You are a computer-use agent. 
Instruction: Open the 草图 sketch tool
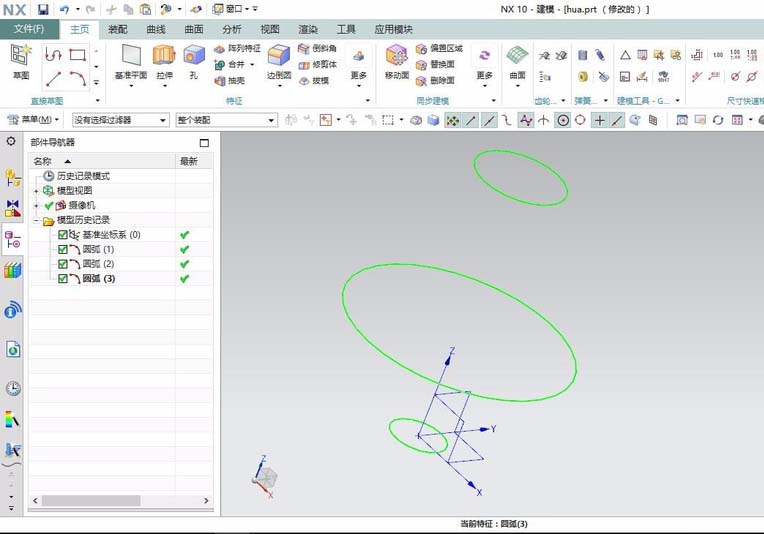[x=20, y=61]
